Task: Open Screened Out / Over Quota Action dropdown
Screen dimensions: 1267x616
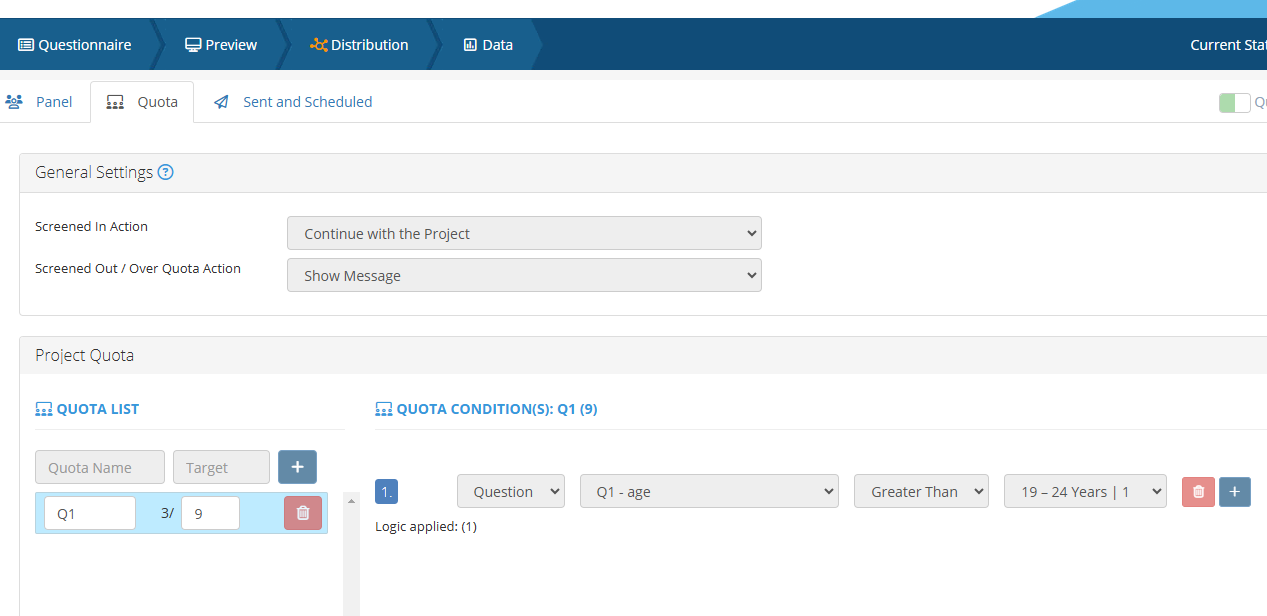Action: coord(524,276)
